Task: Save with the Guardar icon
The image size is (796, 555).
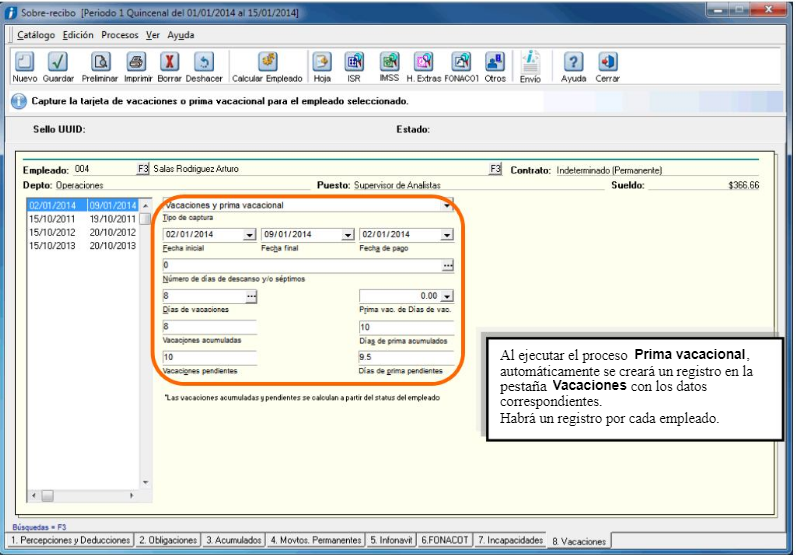Action: click(x=58, y=62)
